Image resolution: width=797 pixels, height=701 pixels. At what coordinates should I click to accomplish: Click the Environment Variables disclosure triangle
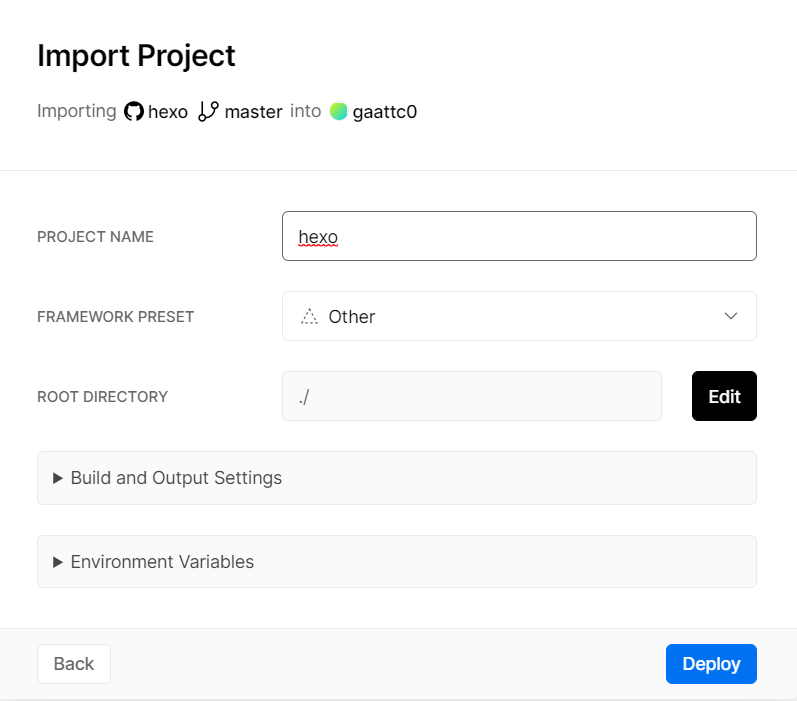point(58,562)
